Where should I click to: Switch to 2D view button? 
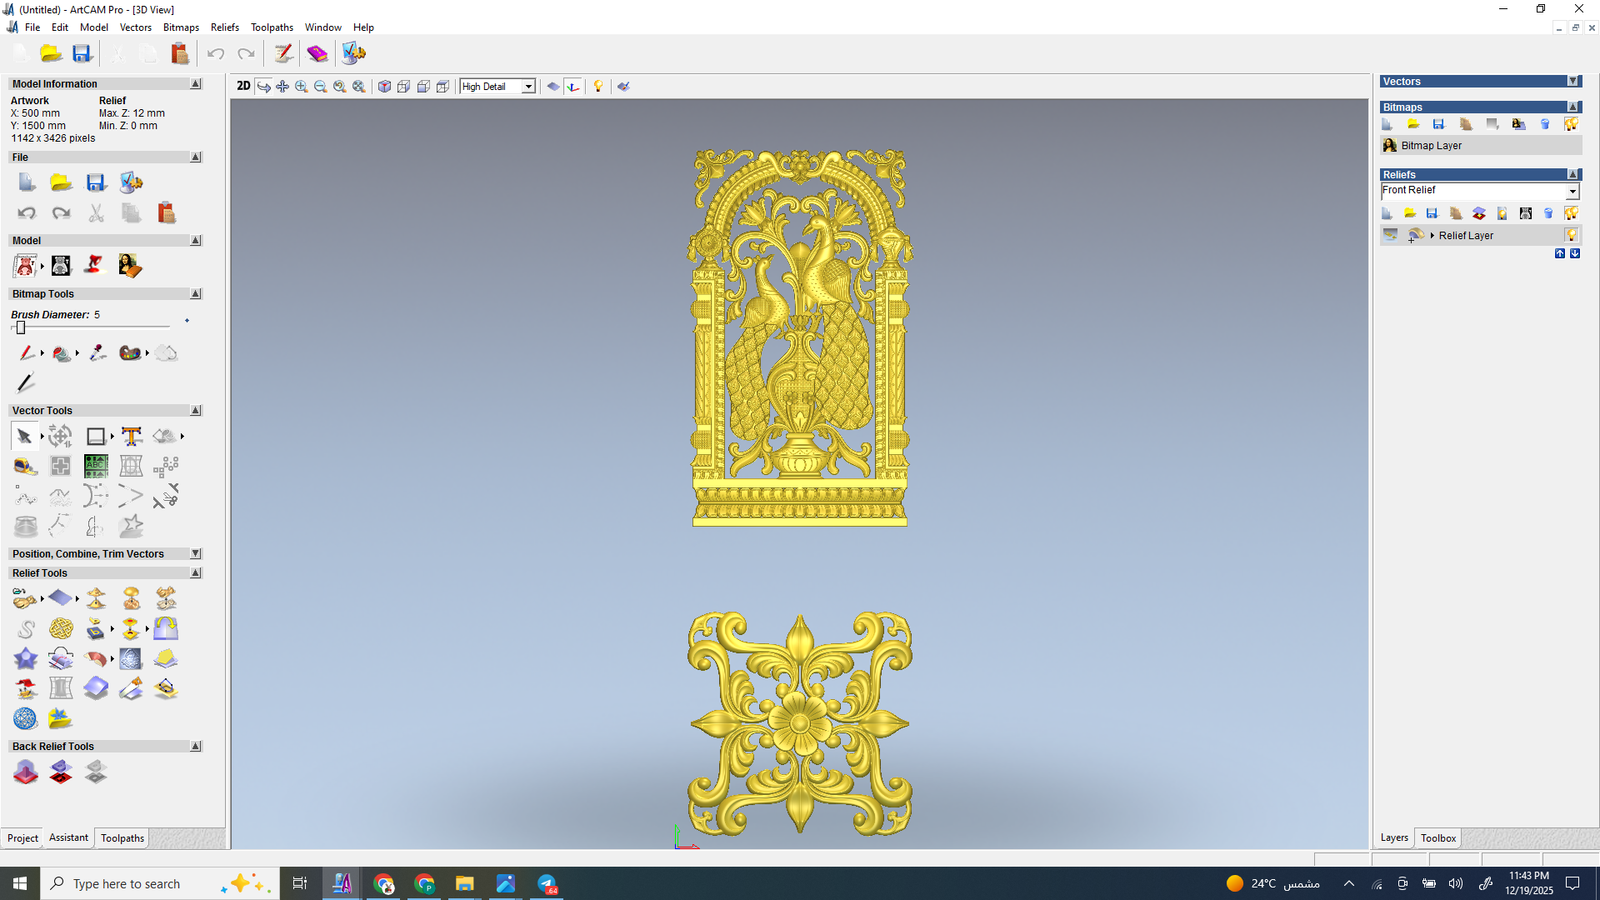[243, 87]
